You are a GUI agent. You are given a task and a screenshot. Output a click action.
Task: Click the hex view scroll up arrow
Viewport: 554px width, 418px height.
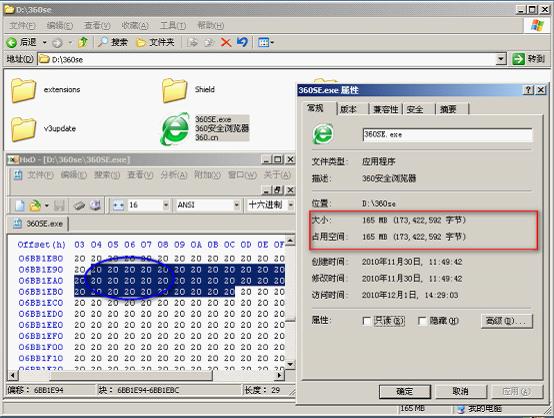coord(290,241)
